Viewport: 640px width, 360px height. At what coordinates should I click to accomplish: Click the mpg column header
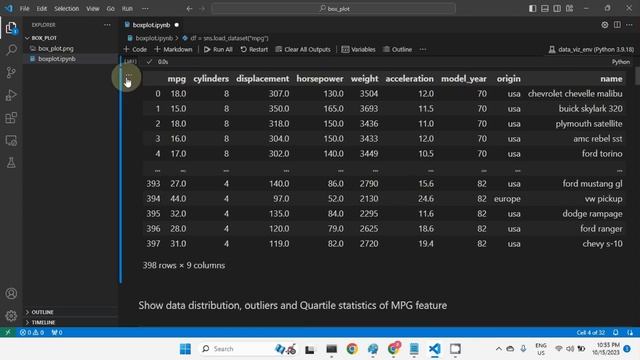(x=176, y=79)
